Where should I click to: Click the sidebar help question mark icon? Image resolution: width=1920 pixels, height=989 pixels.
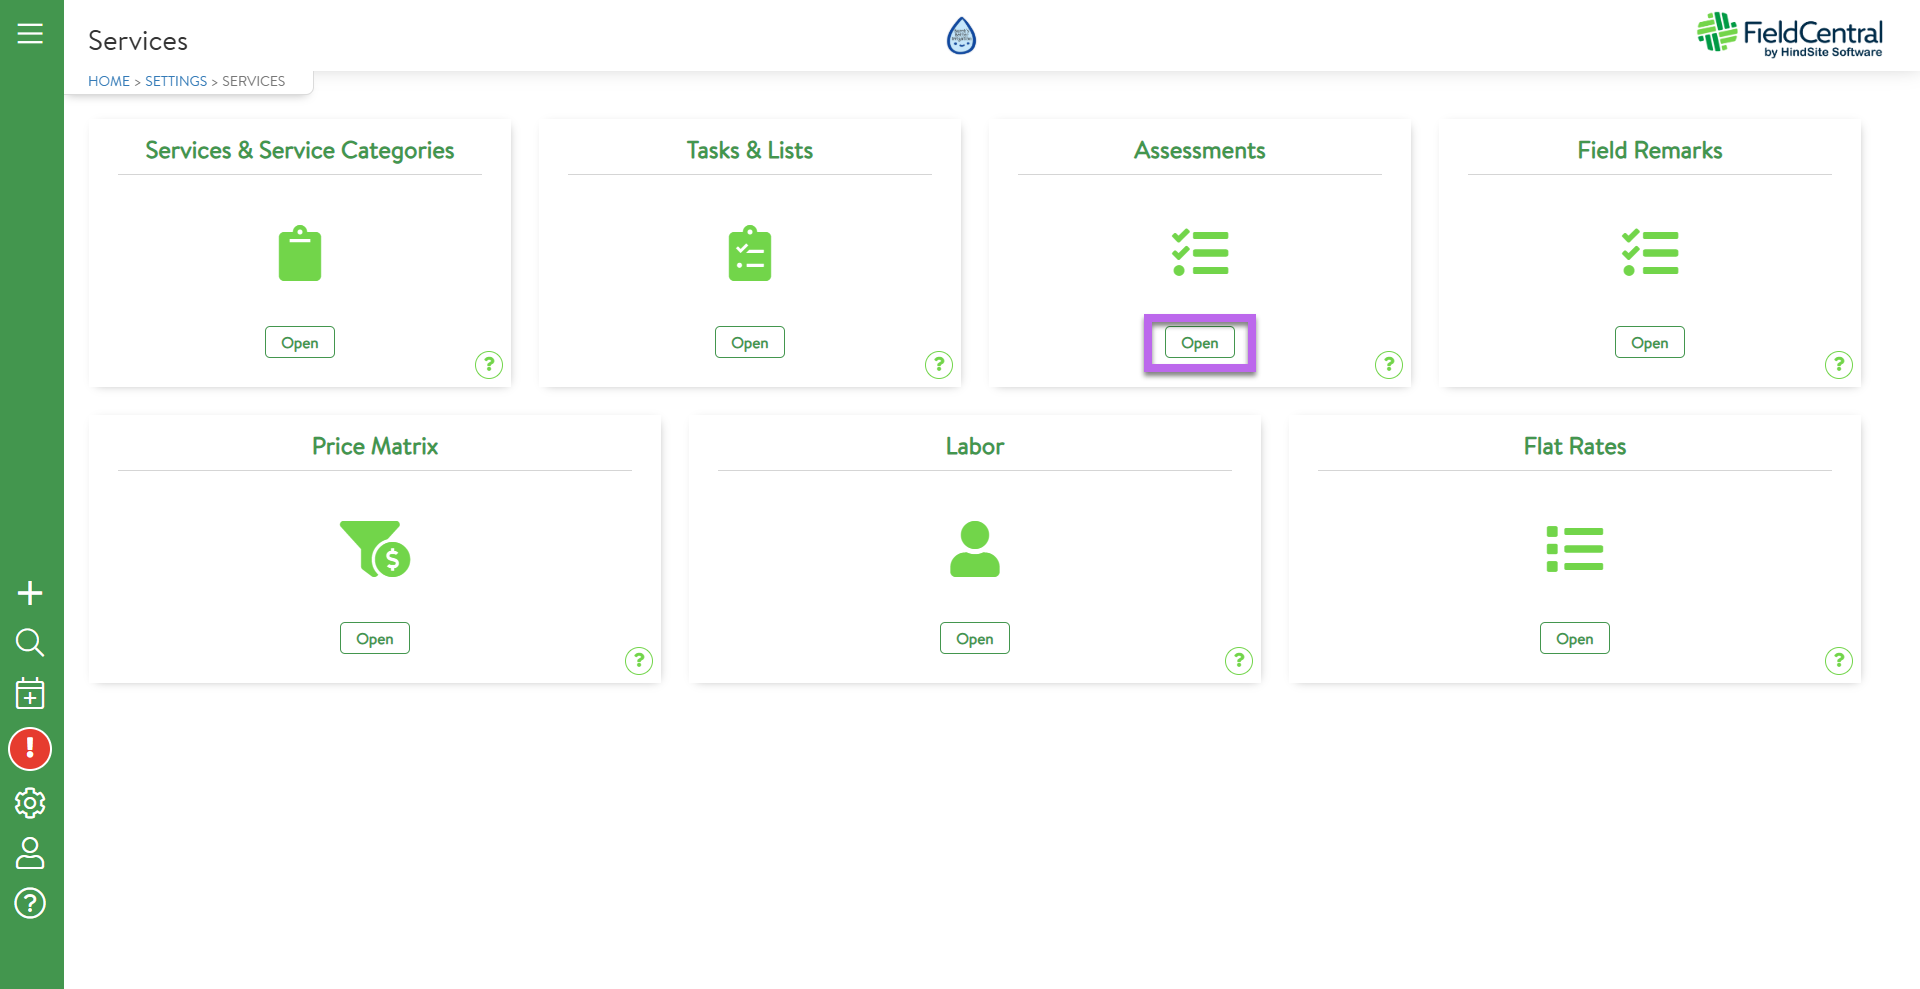(x=30, y=903)
